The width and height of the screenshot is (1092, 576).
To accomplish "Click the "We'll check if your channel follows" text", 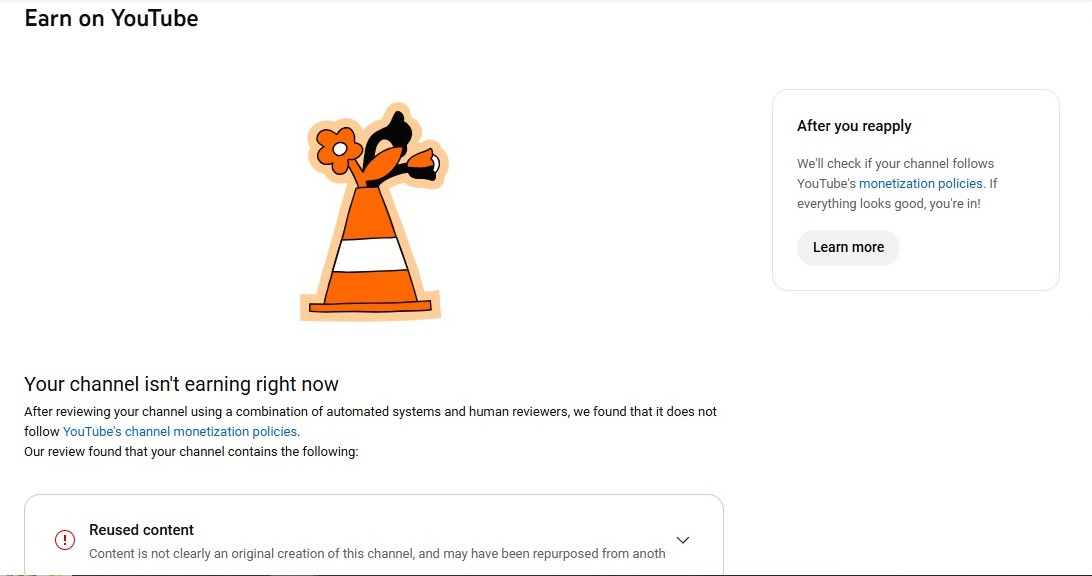I will click(896, 164).
